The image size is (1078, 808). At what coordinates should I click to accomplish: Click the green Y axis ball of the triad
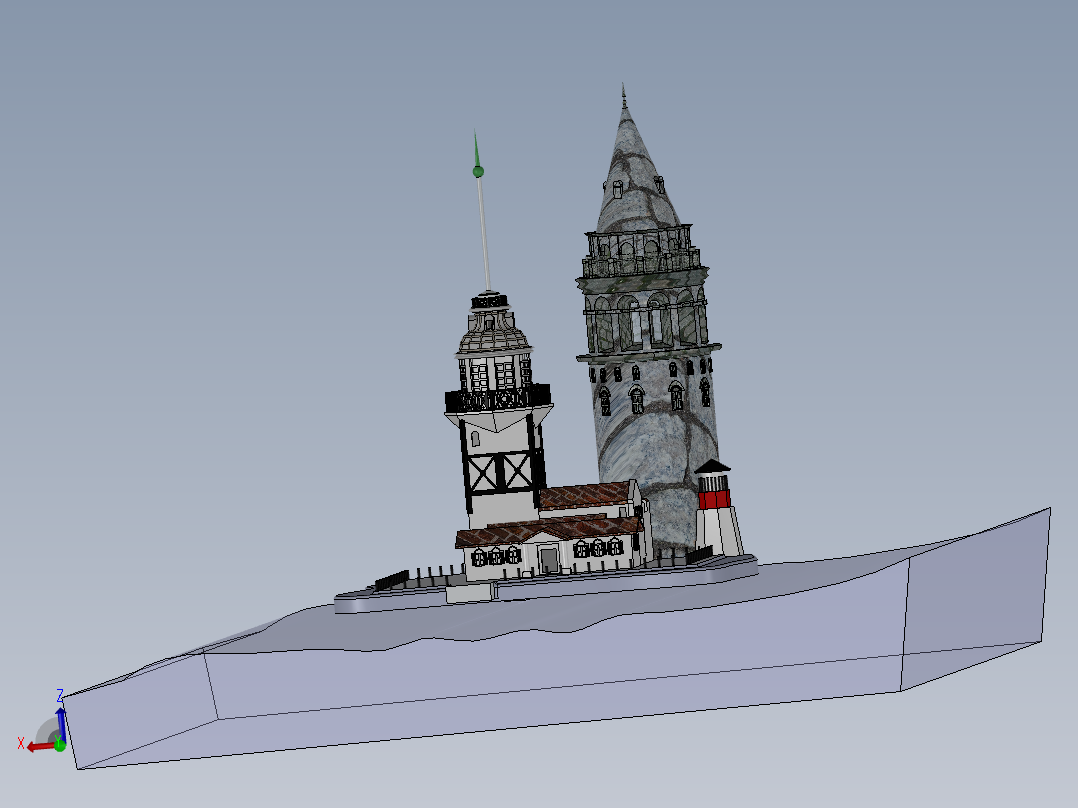(60, 744)
